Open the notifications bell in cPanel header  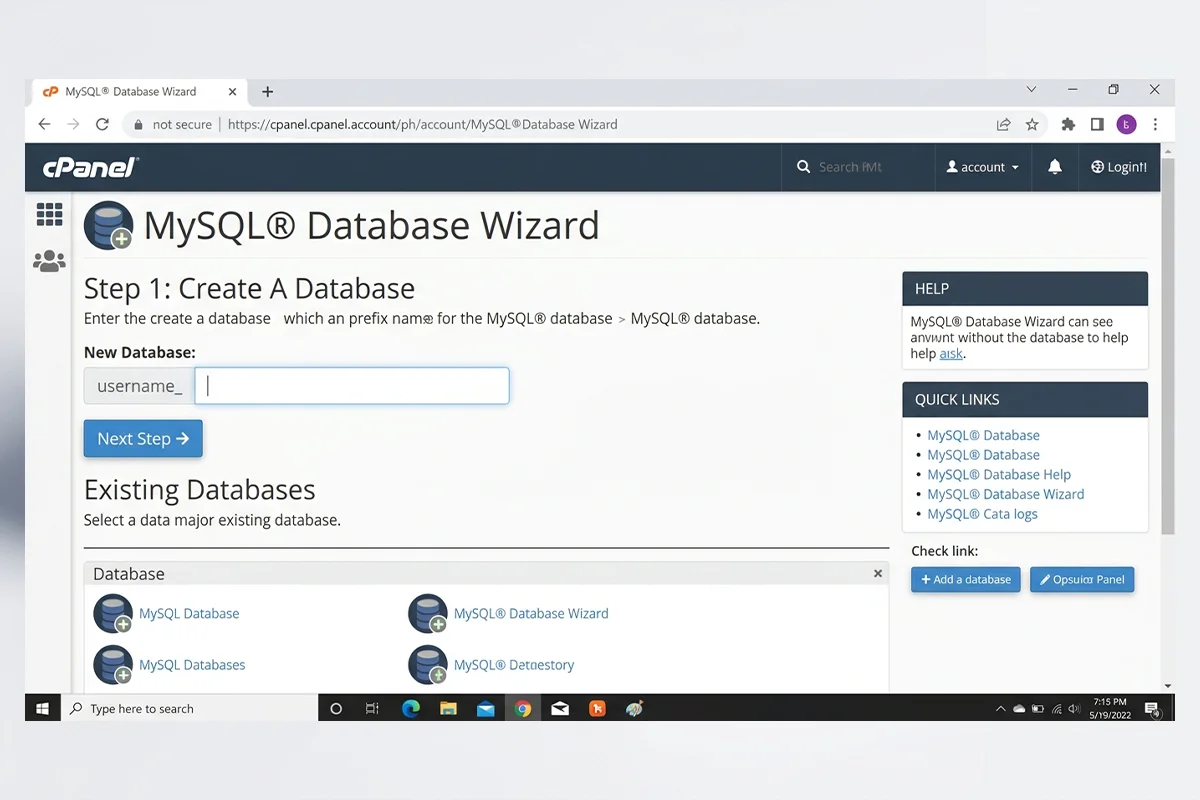click(x=1054, y=167)
